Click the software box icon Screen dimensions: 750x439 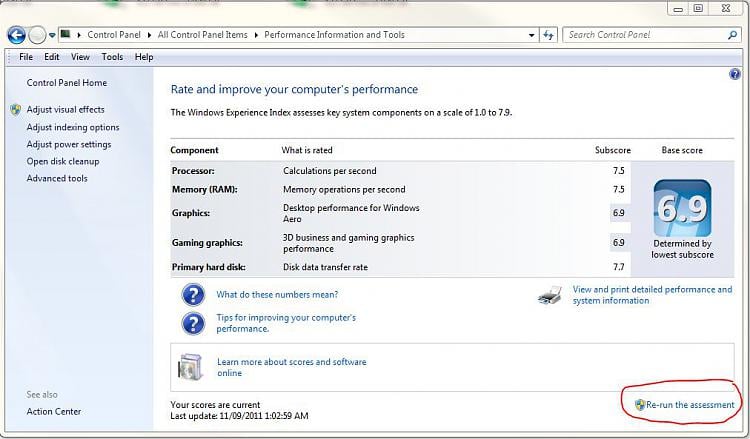tap(190, 367)
